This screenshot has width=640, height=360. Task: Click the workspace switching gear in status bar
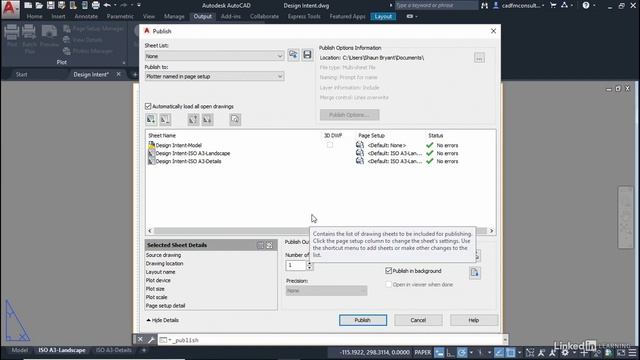[x=565, y=352]
